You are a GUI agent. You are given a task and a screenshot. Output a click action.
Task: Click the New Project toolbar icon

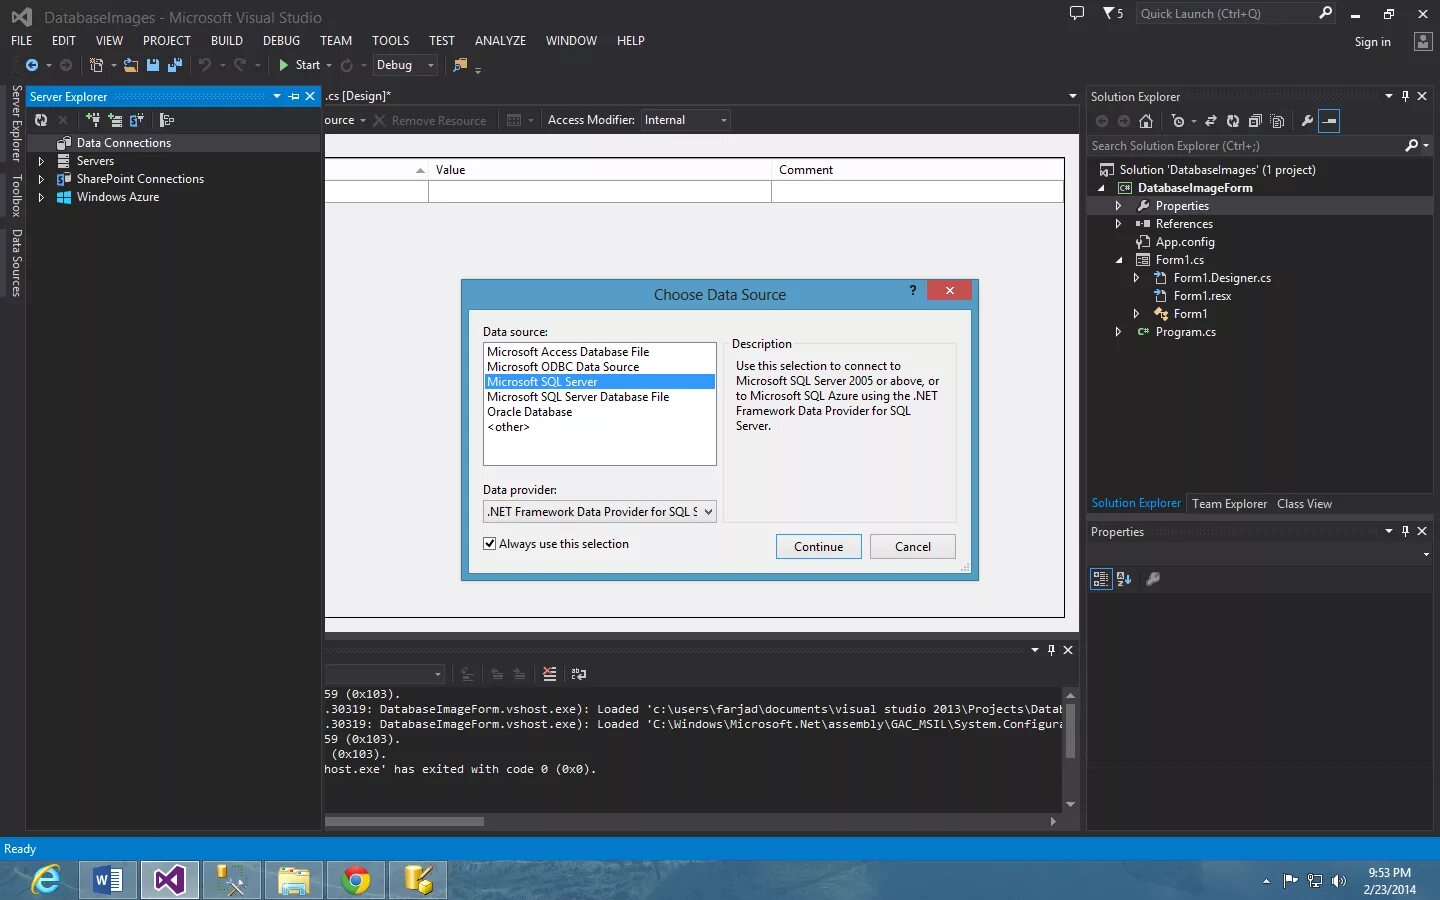(96, 65)
